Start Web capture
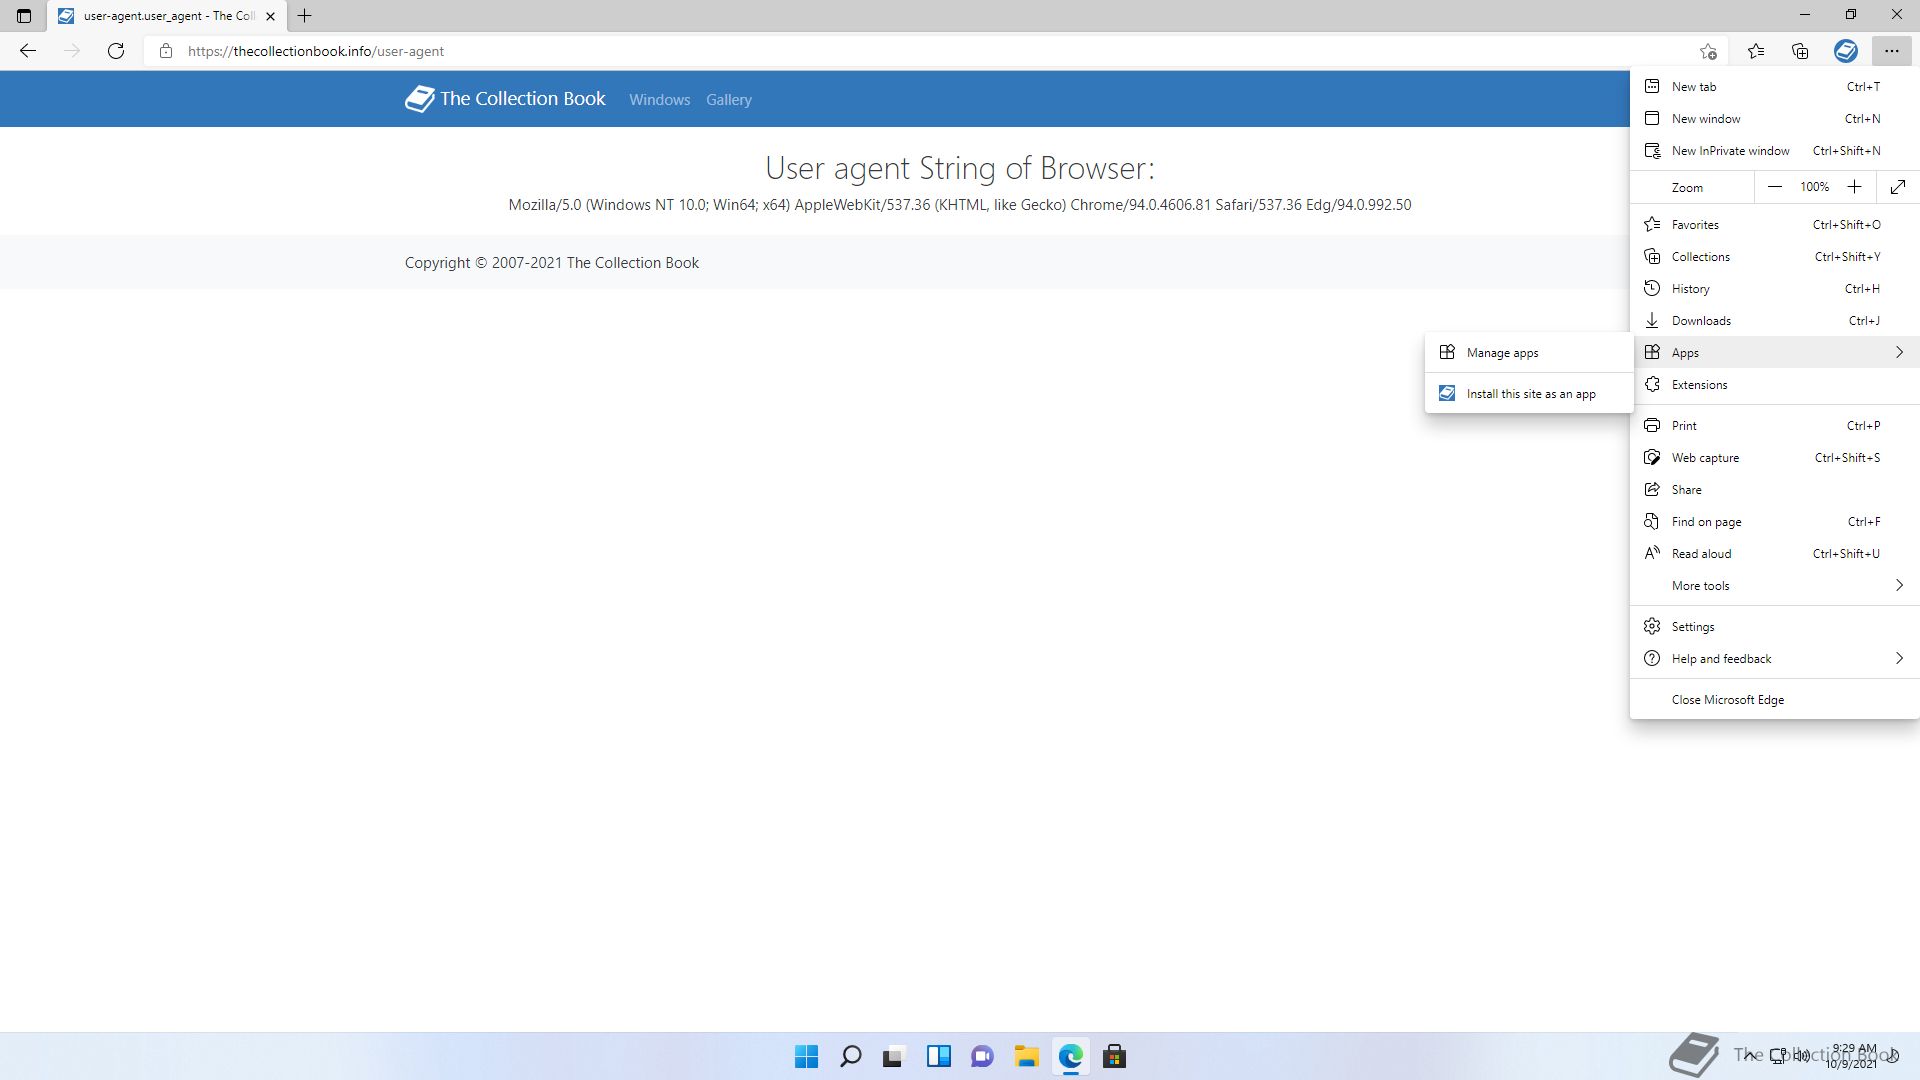Viewport: 1920px width, 1080px height. 1774,458
